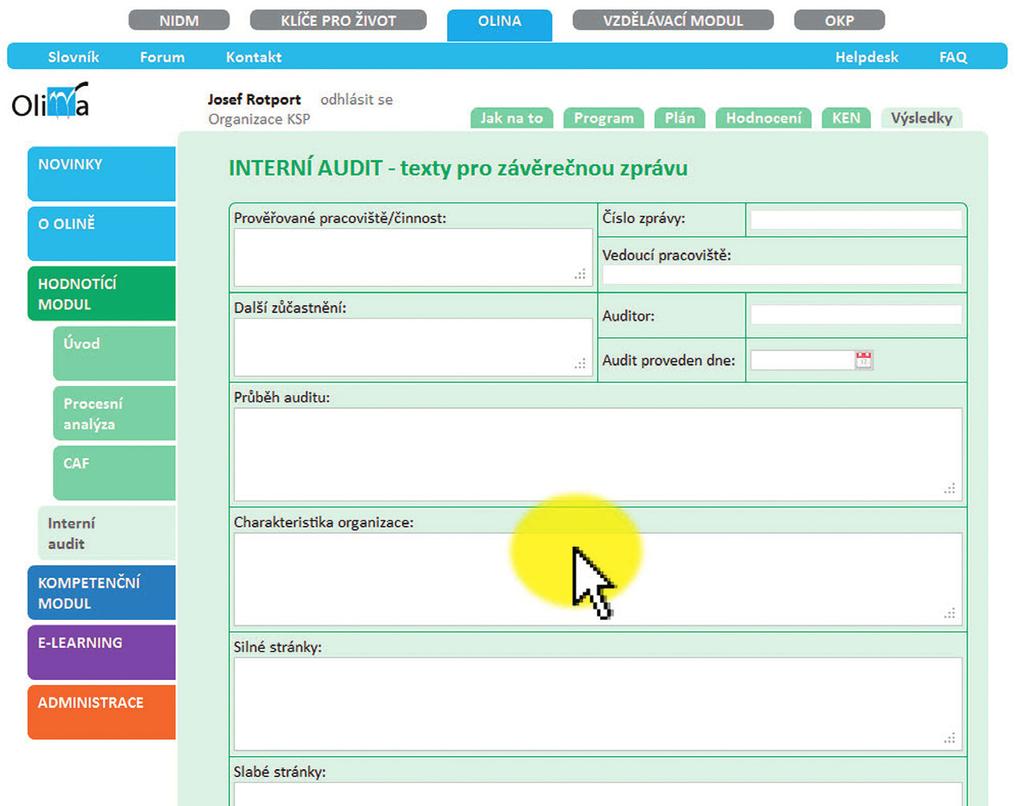Grab the Další zúčastnění resize handle

(581, 364)
